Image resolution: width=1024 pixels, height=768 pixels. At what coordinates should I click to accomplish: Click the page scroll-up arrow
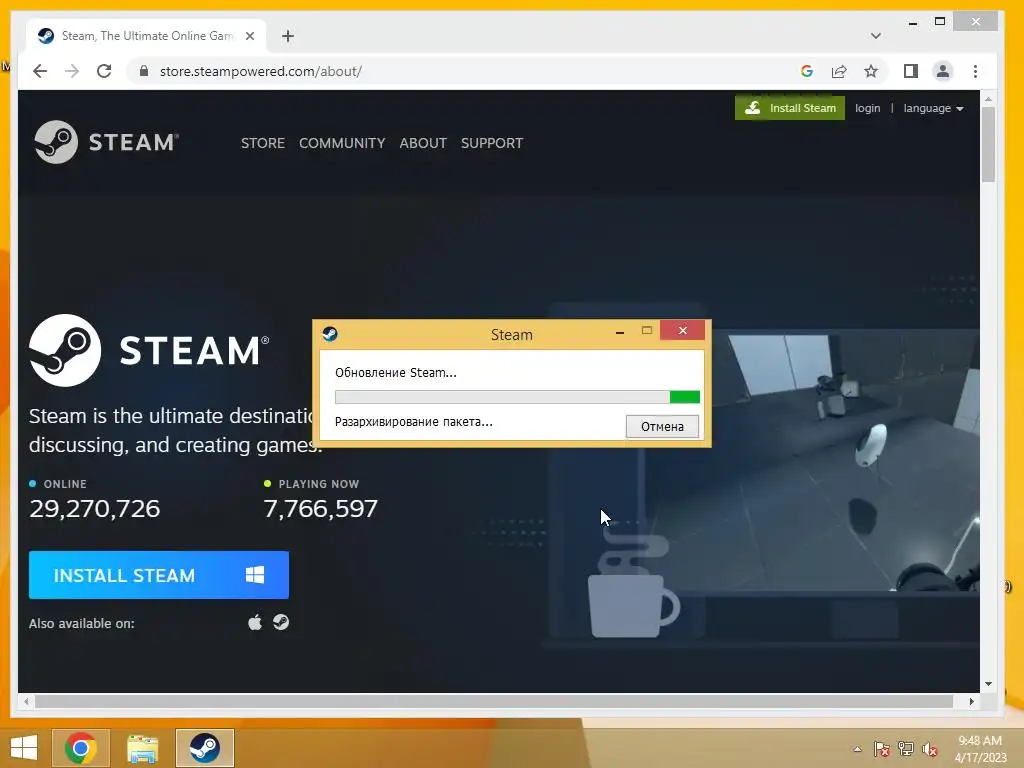[988, 99]
